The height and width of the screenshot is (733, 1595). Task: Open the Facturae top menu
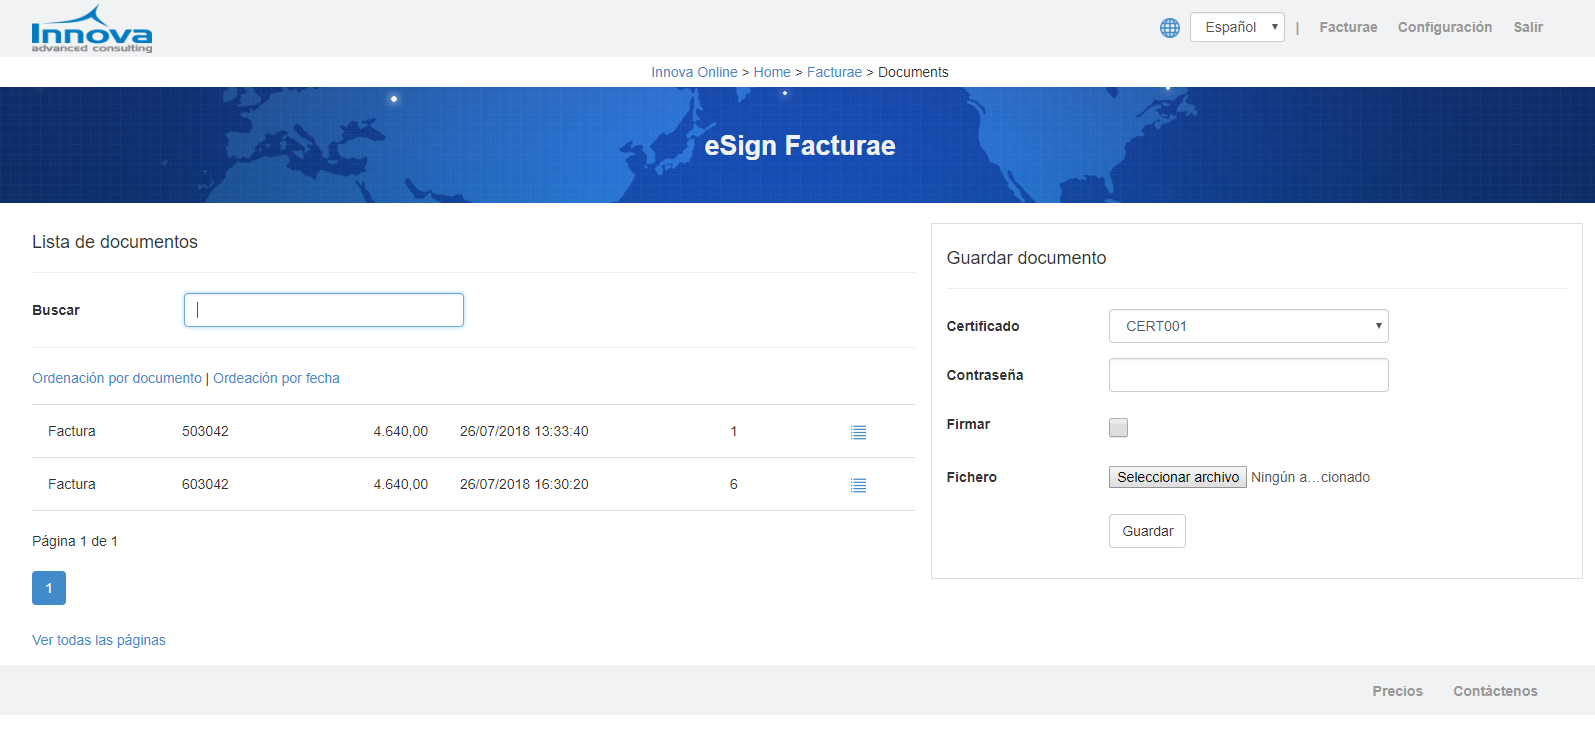pos(1348,27)
